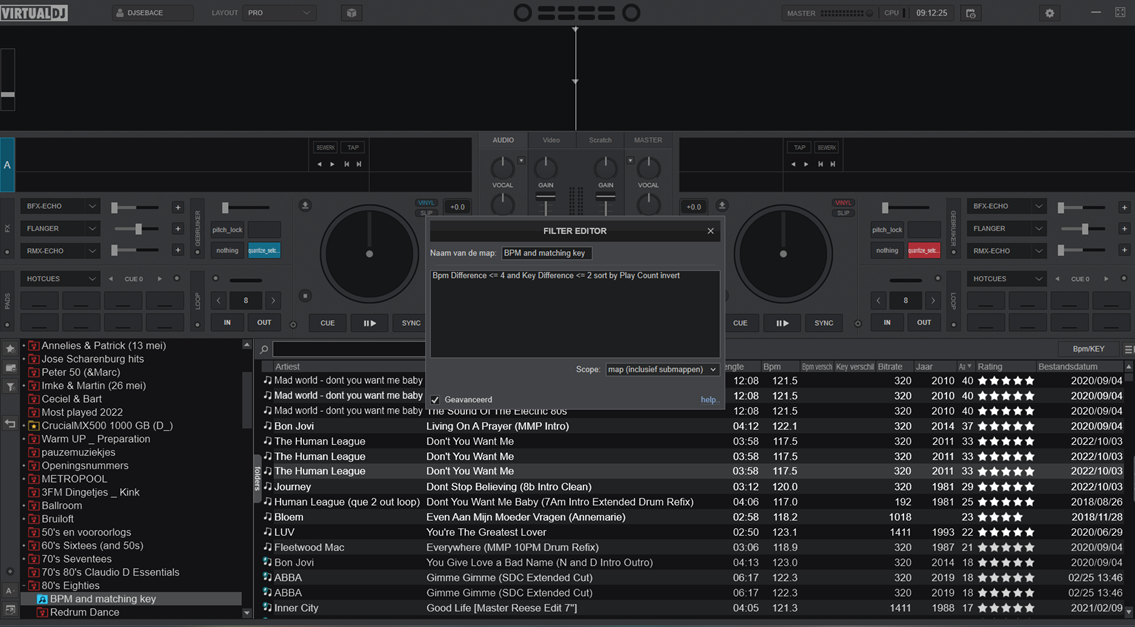Image resolution: width=1135 pixels, height=627 pixels.
Task: Adjust the FLANGER effect slider on the left deck
Action: (x=135, y=229)
